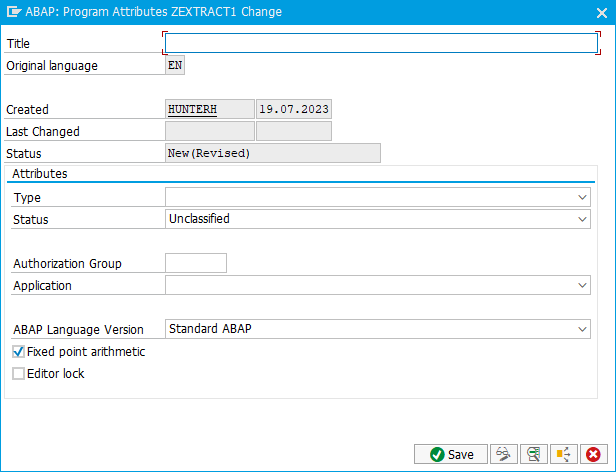The image size is (616, 472).
Task: Focus the Authorization Group field
Action: point(196,263)
